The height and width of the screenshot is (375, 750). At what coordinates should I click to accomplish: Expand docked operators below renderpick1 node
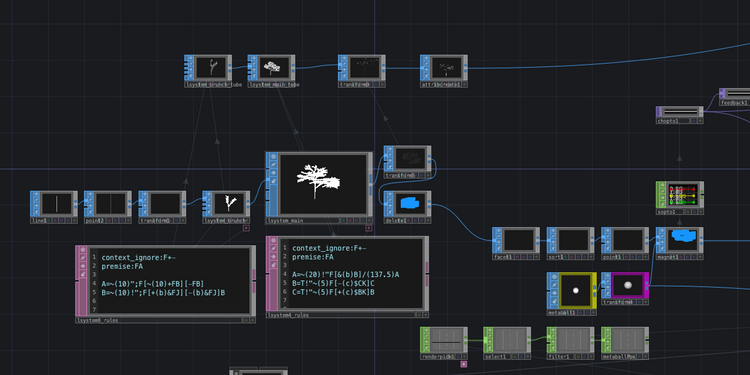(x=463, y=364)
